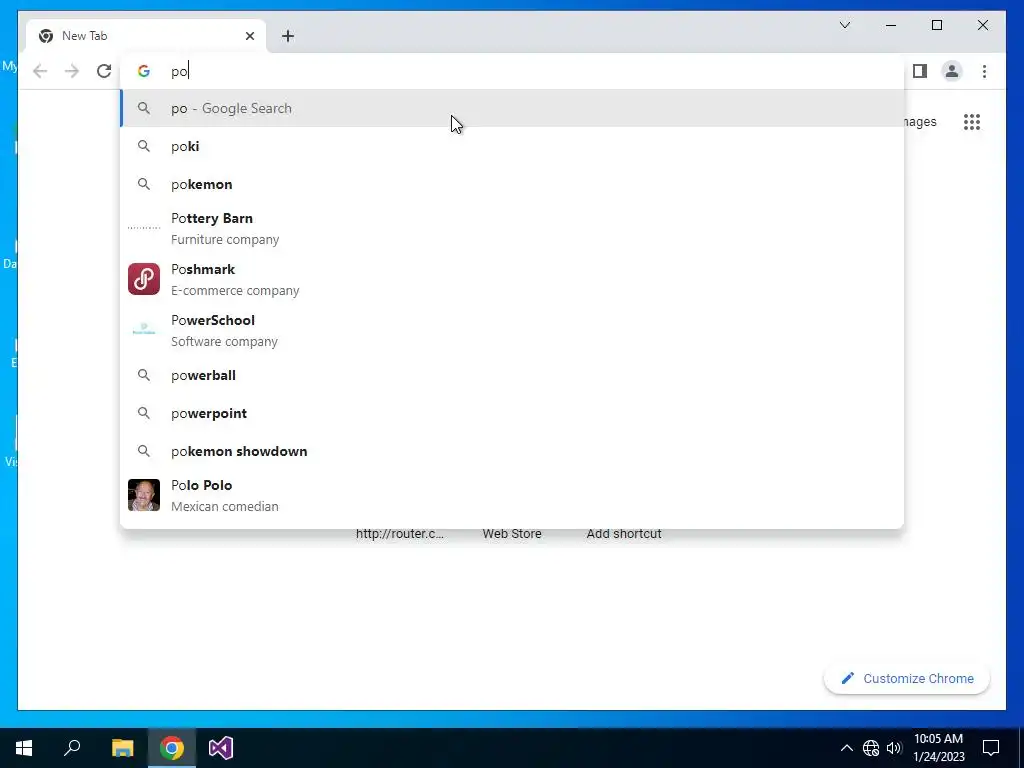
Task: Click the Poshmark logo icon
Action: [x=144, y=279]
